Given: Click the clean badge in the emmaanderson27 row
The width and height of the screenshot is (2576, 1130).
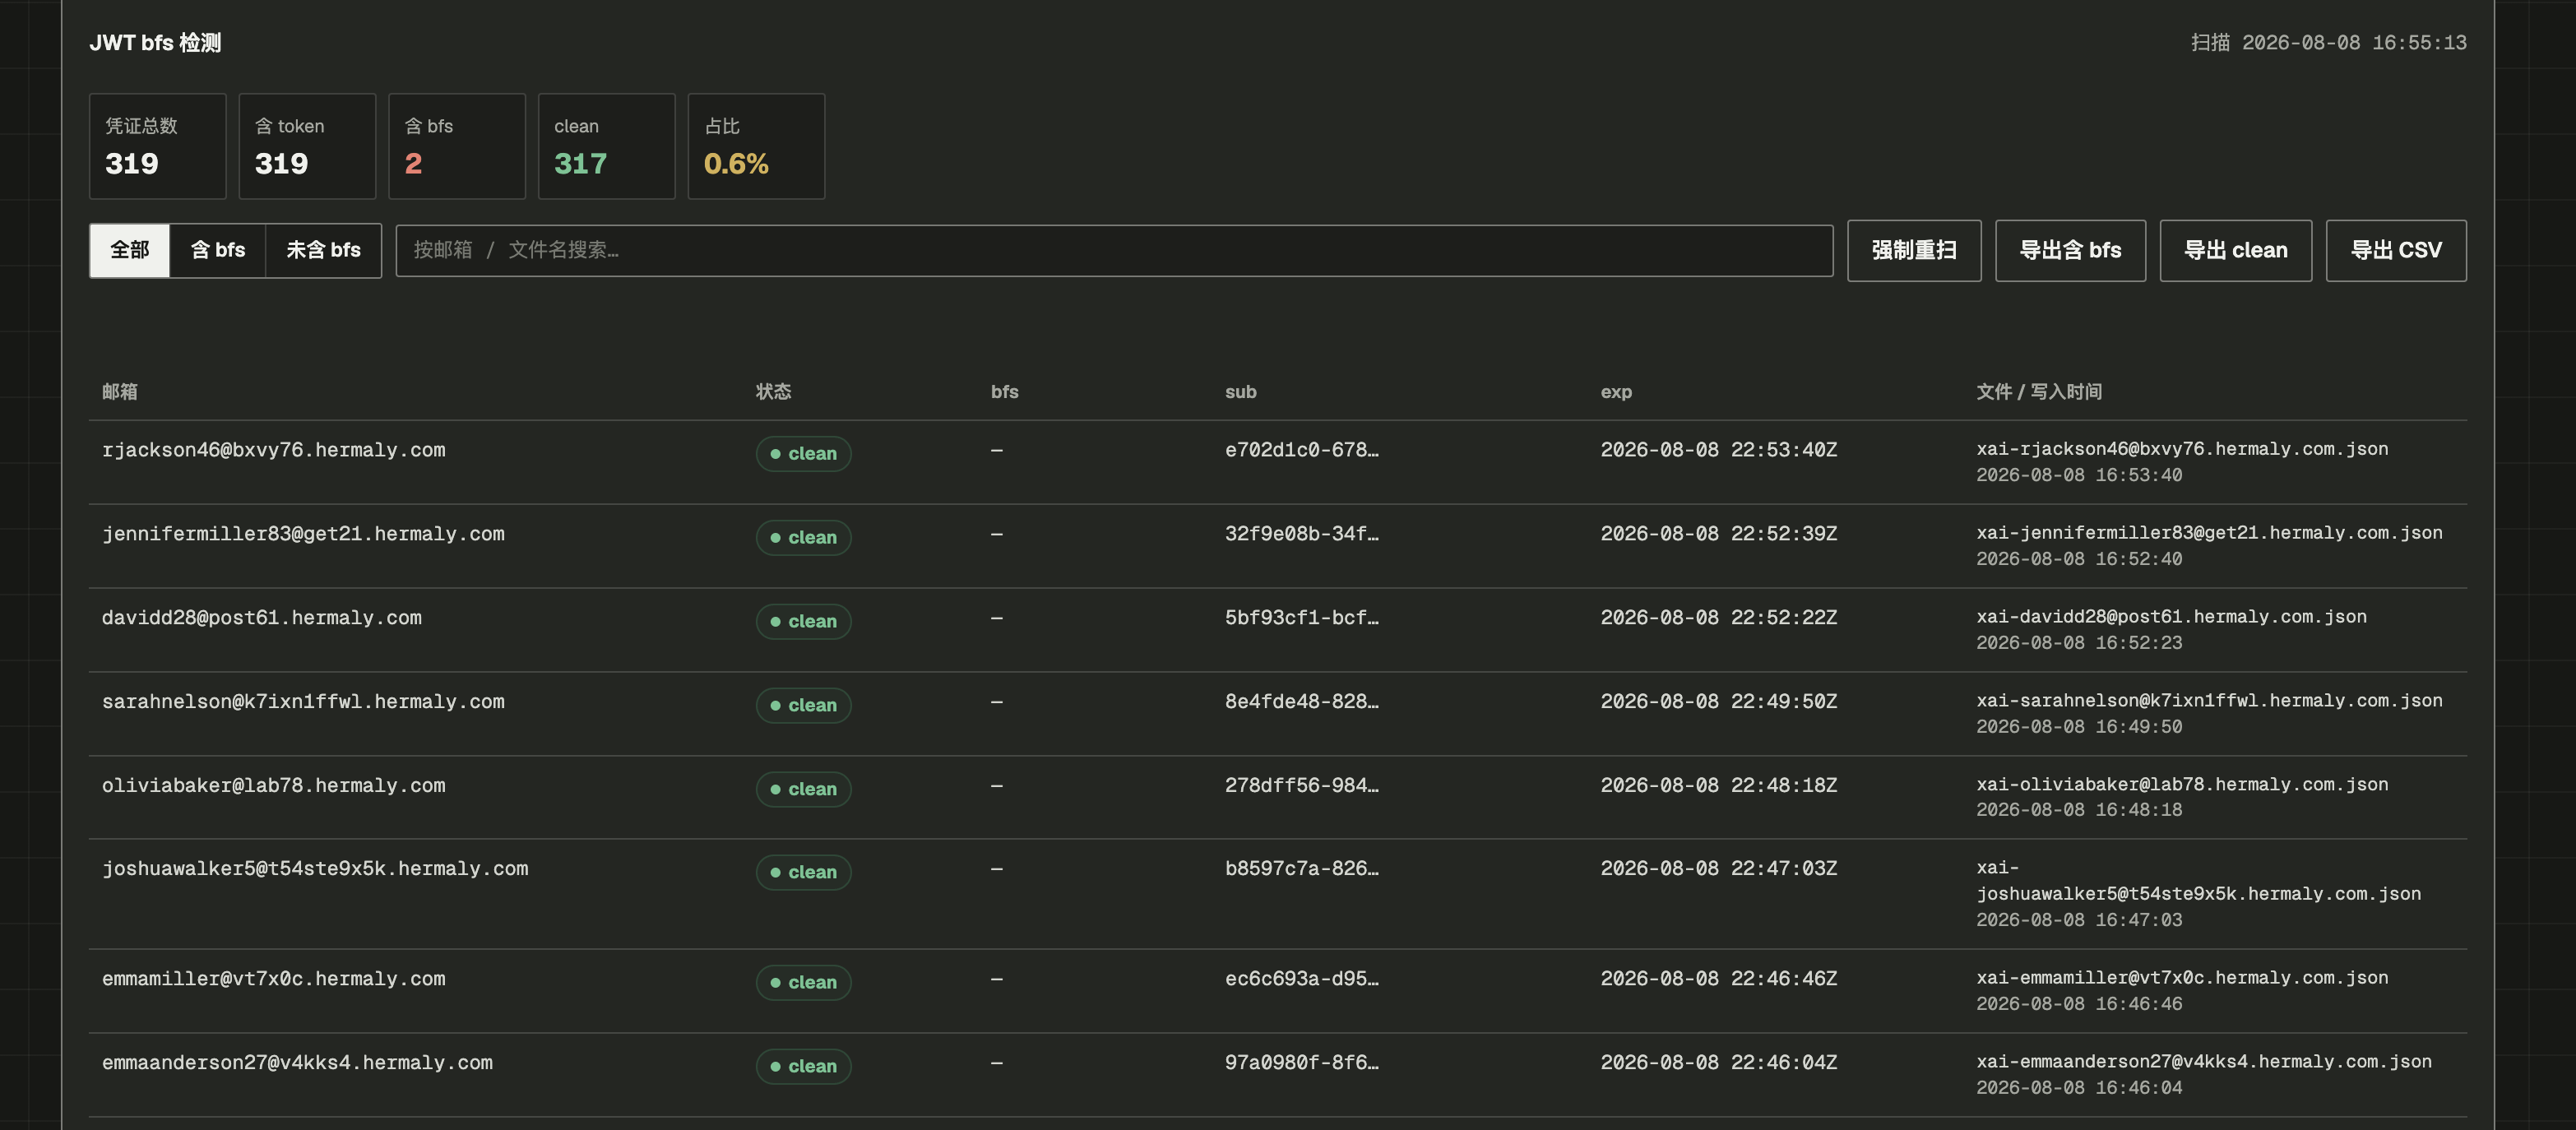Looking at the screenshot, I should pos(803,1067).
